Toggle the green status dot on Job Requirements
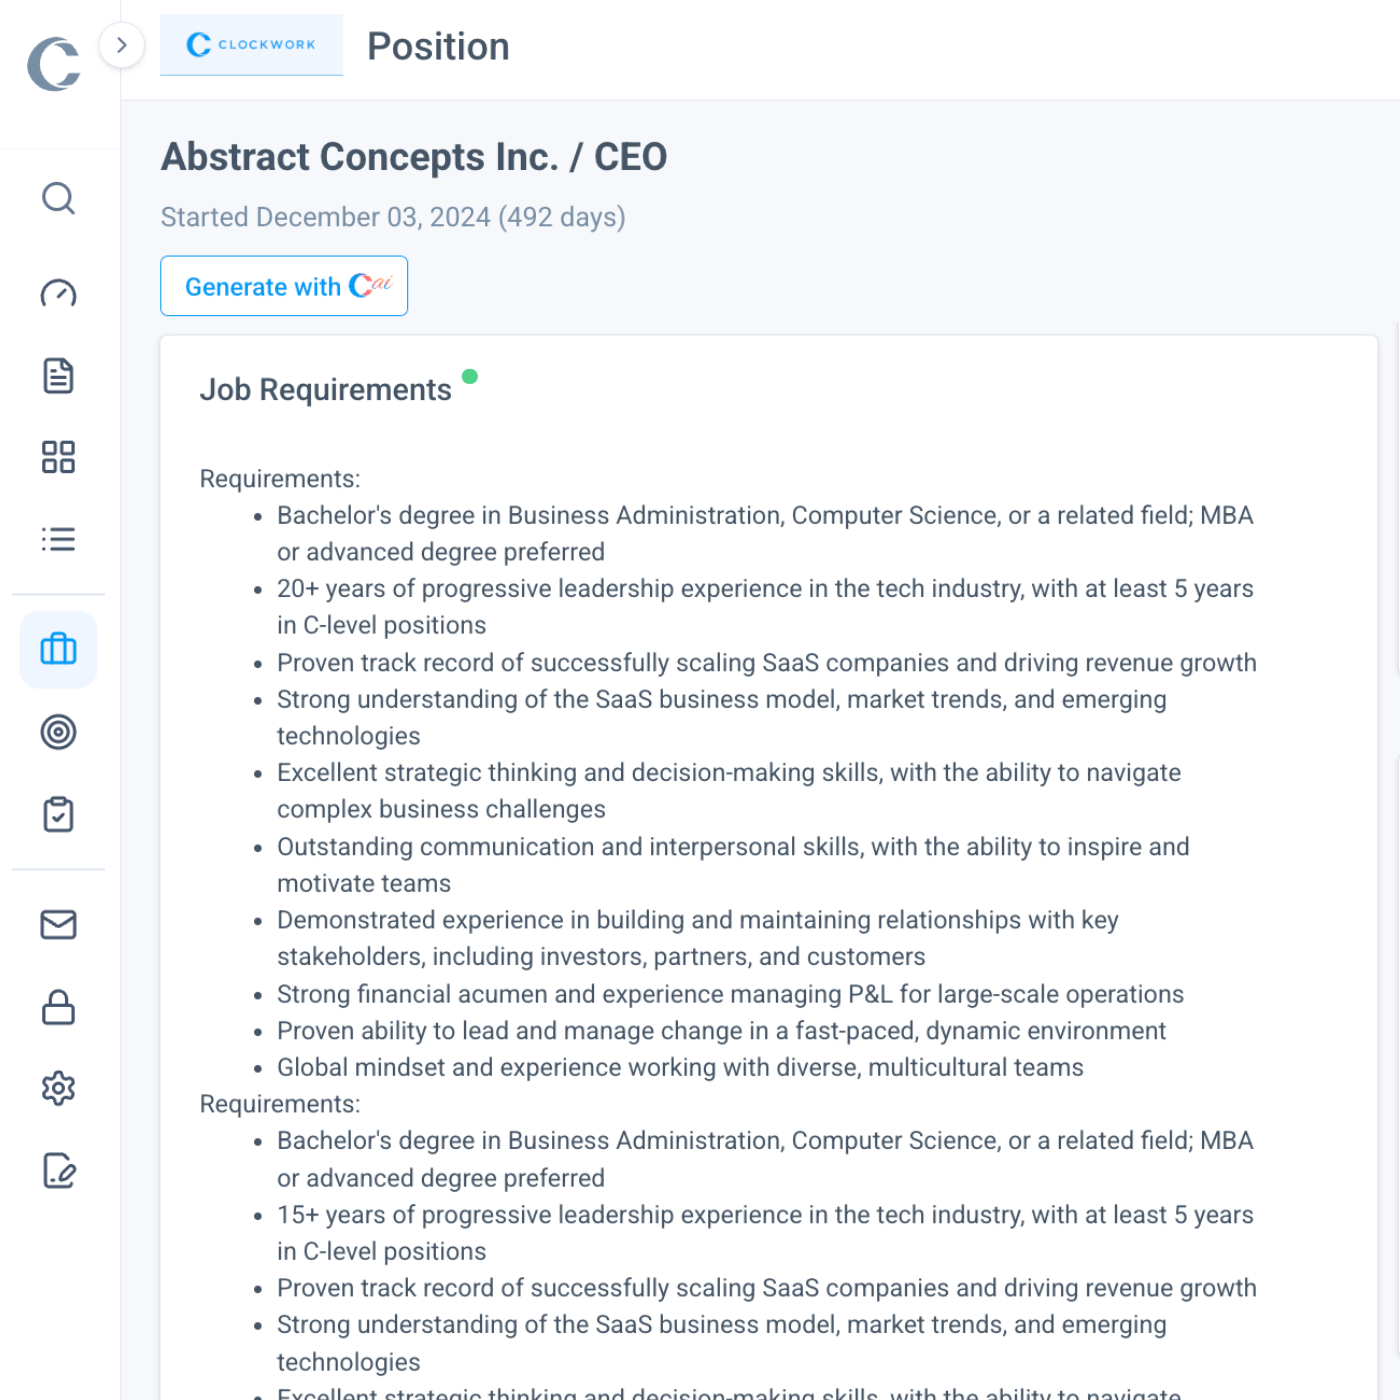1400x1400 pixels. tap(471, 377)
